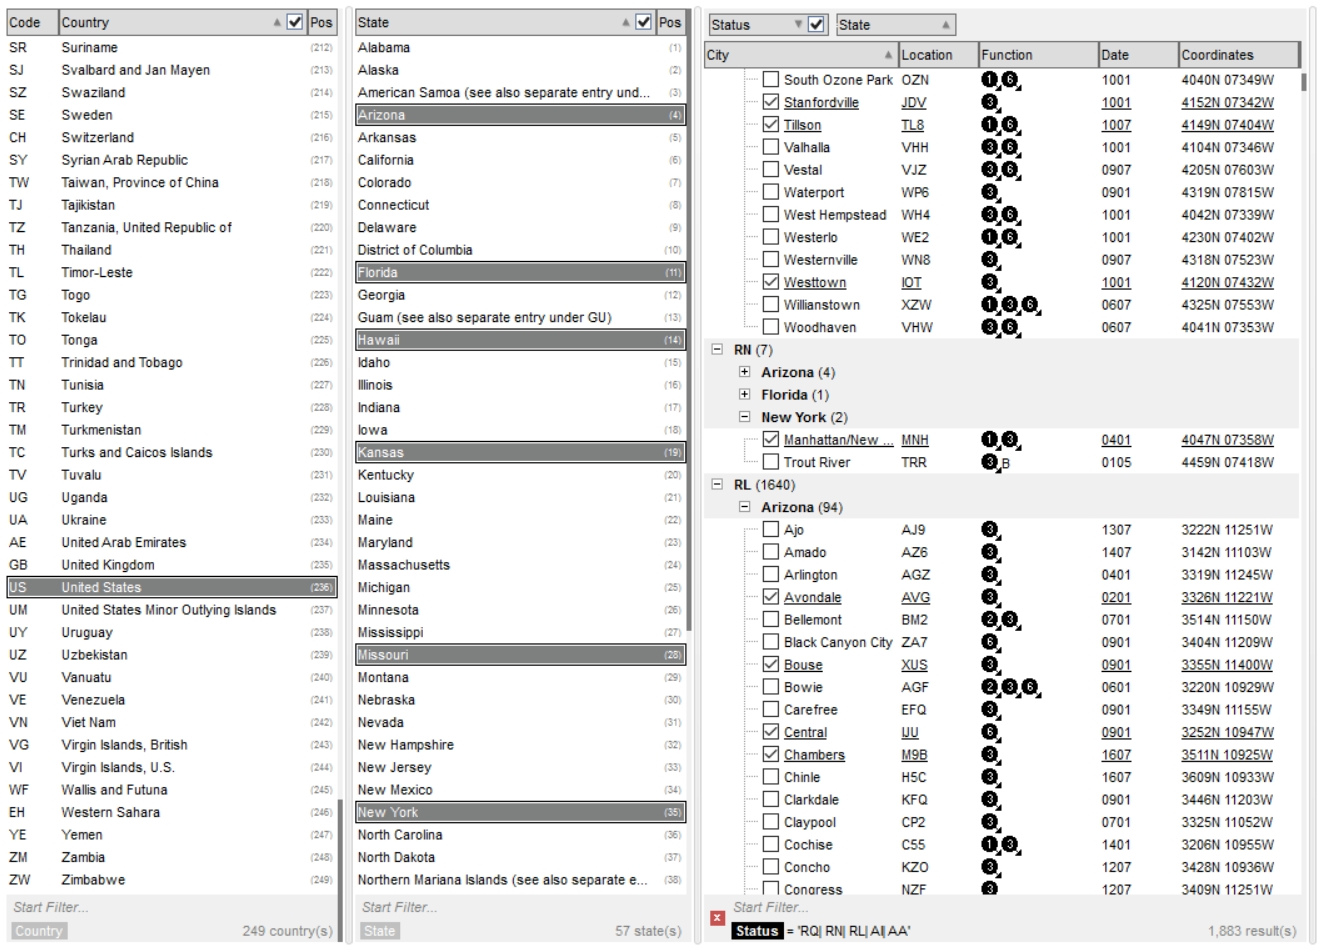Click function 1 icon in Westerlo row
The height and width of the screenshot is (951, 1323).
(989, 237)
